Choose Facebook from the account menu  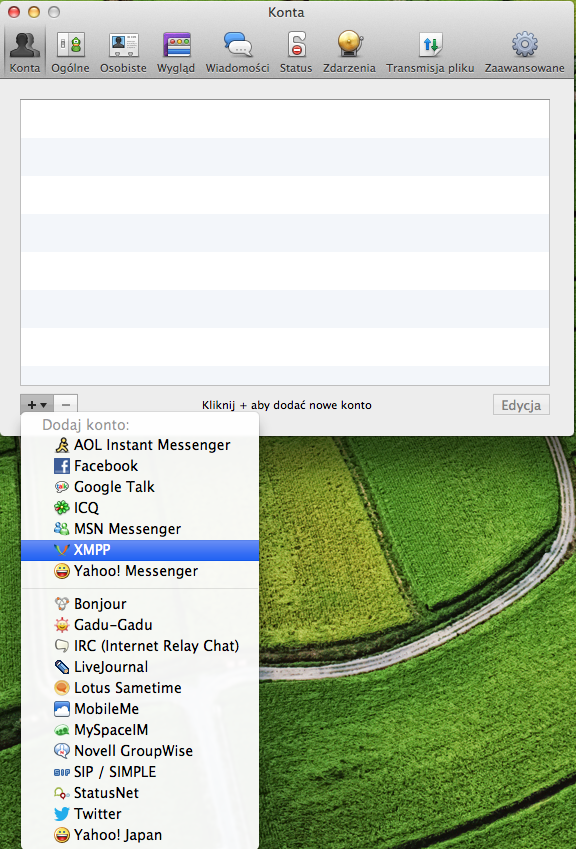pyautogui.click(x=140, y=466)
